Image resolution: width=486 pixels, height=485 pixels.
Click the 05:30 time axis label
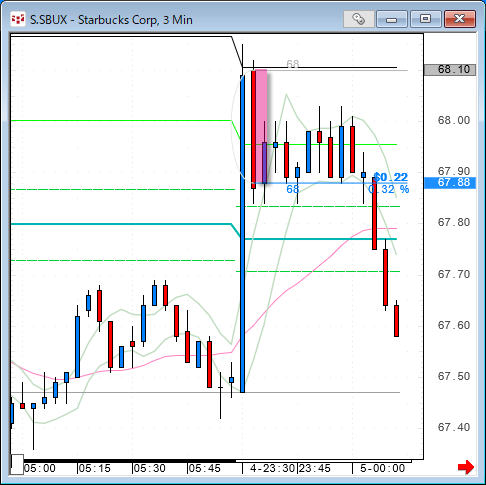tap(150, 468)
